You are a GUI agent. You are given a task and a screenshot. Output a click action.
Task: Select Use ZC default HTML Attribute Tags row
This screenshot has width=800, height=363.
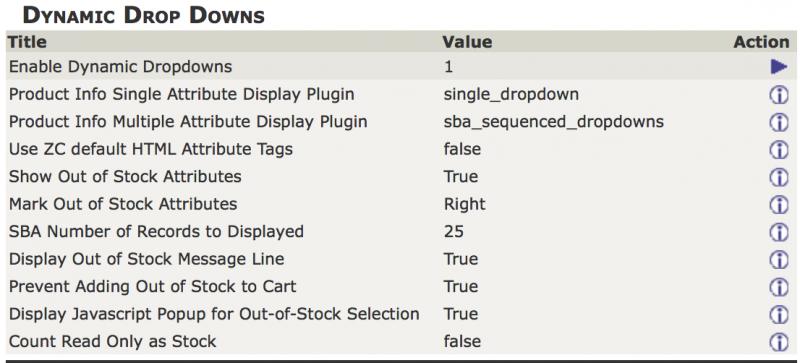[x=400, y=150]
